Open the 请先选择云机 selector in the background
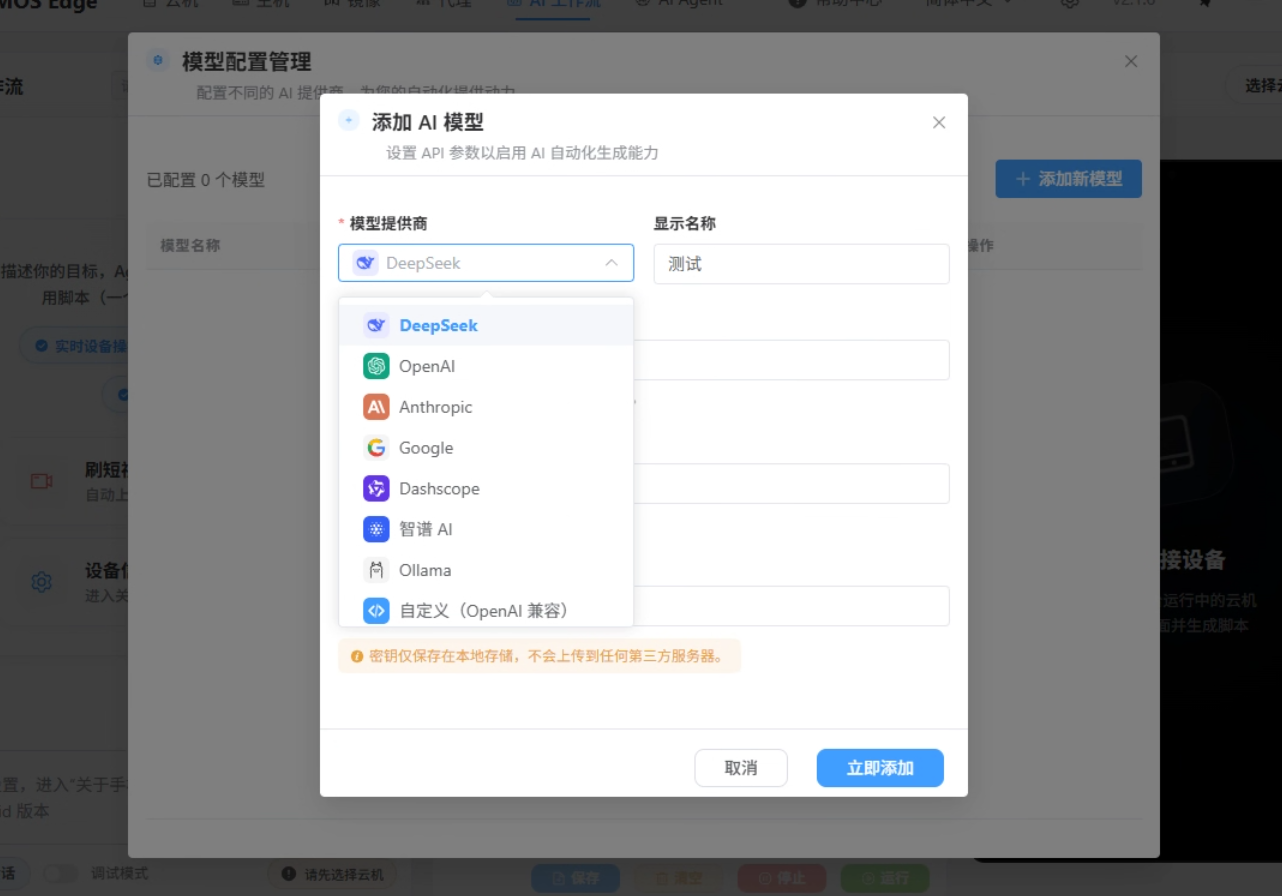Screen dimensions: 1282x896 click(332, 874)
